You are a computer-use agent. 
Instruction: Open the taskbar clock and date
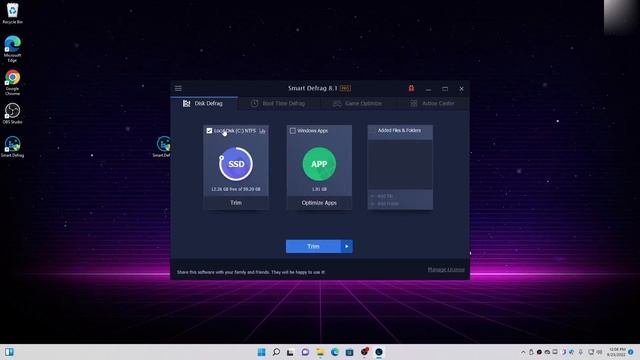pyautogui.click(x=617, y=352)
